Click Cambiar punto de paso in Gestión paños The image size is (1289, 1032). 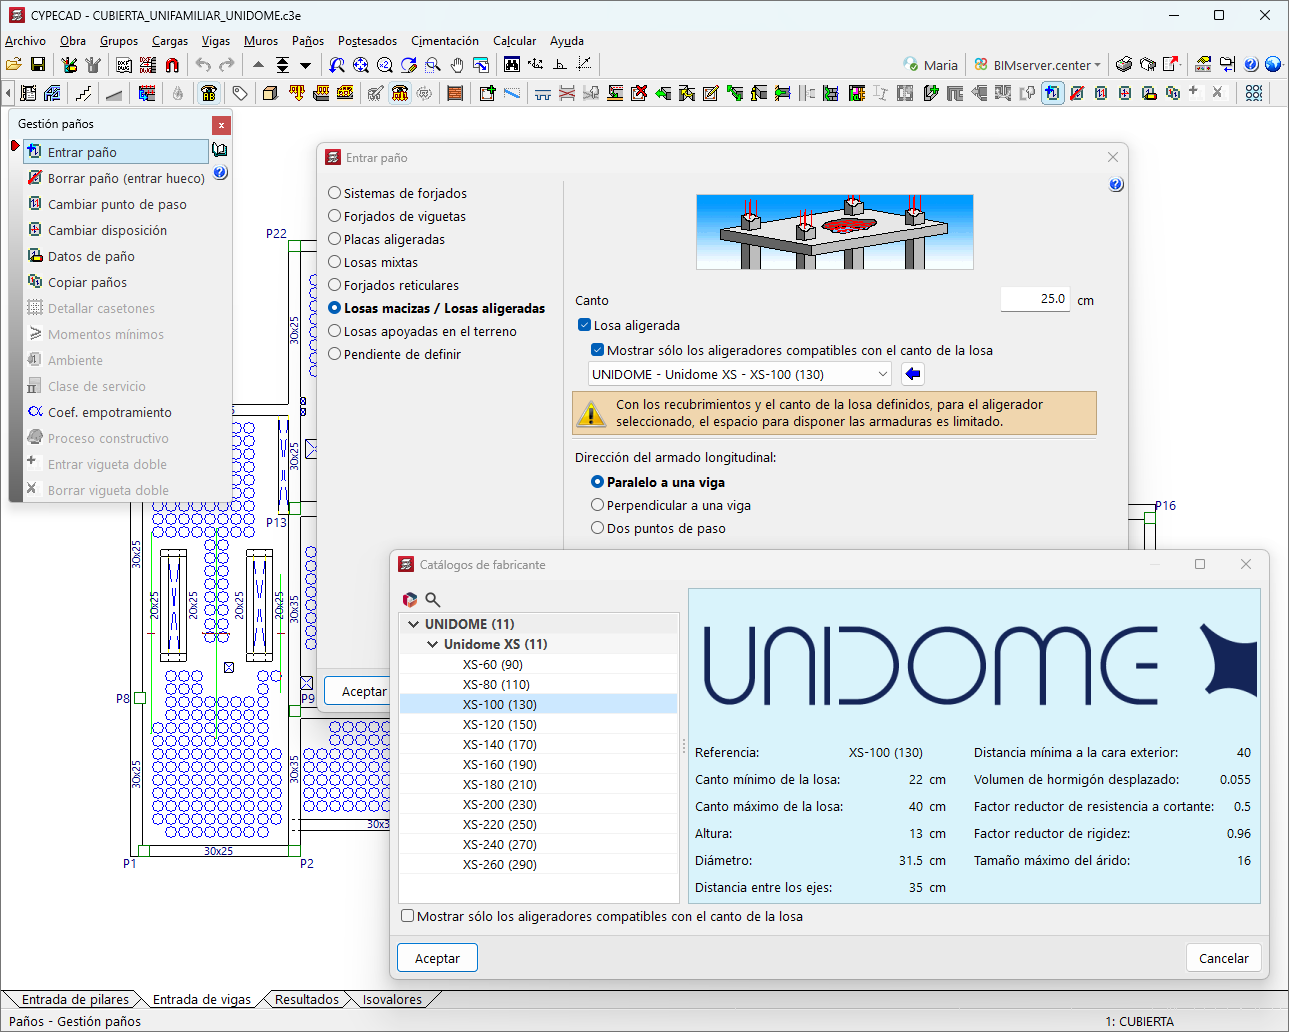117,204
